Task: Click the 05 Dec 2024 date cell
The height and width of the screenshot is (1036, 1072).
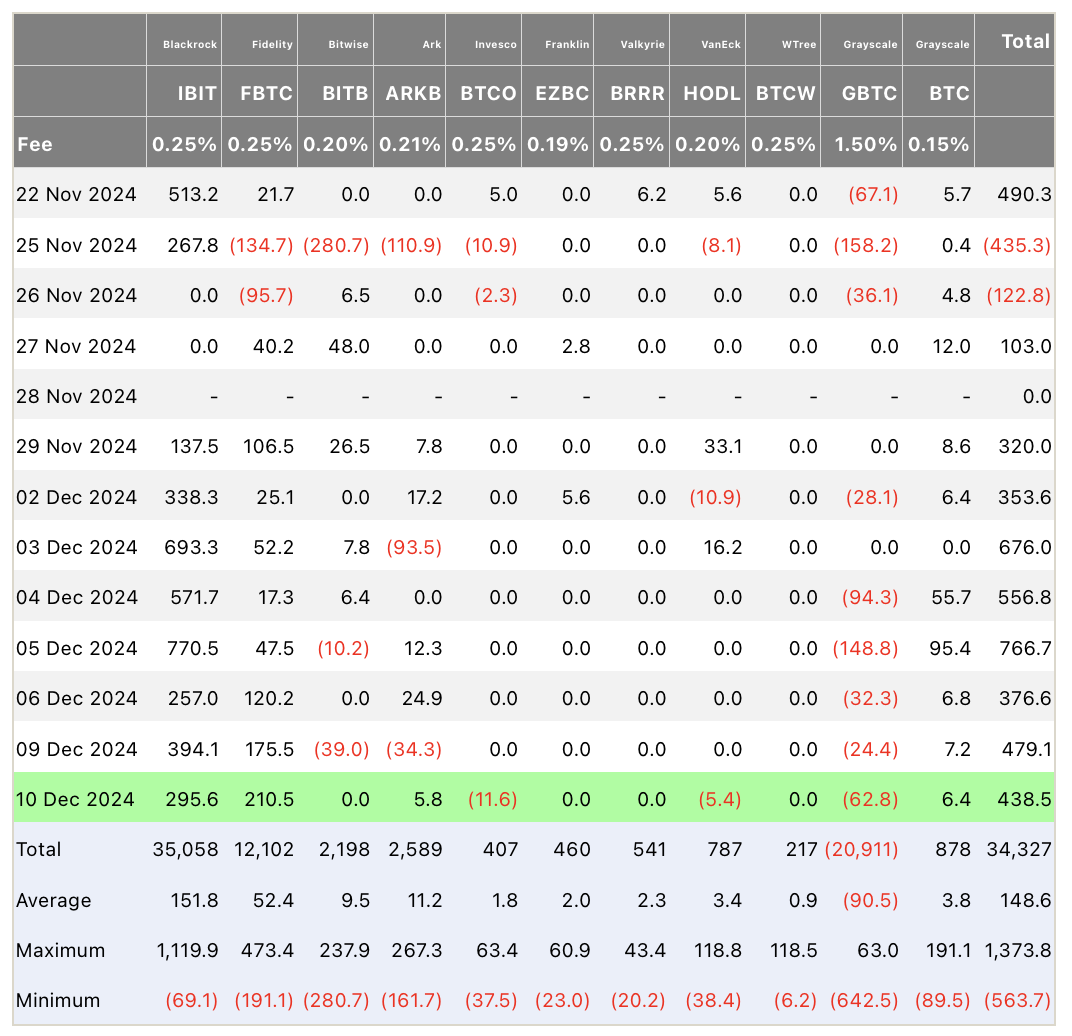Action: click(x=76, y=648)
